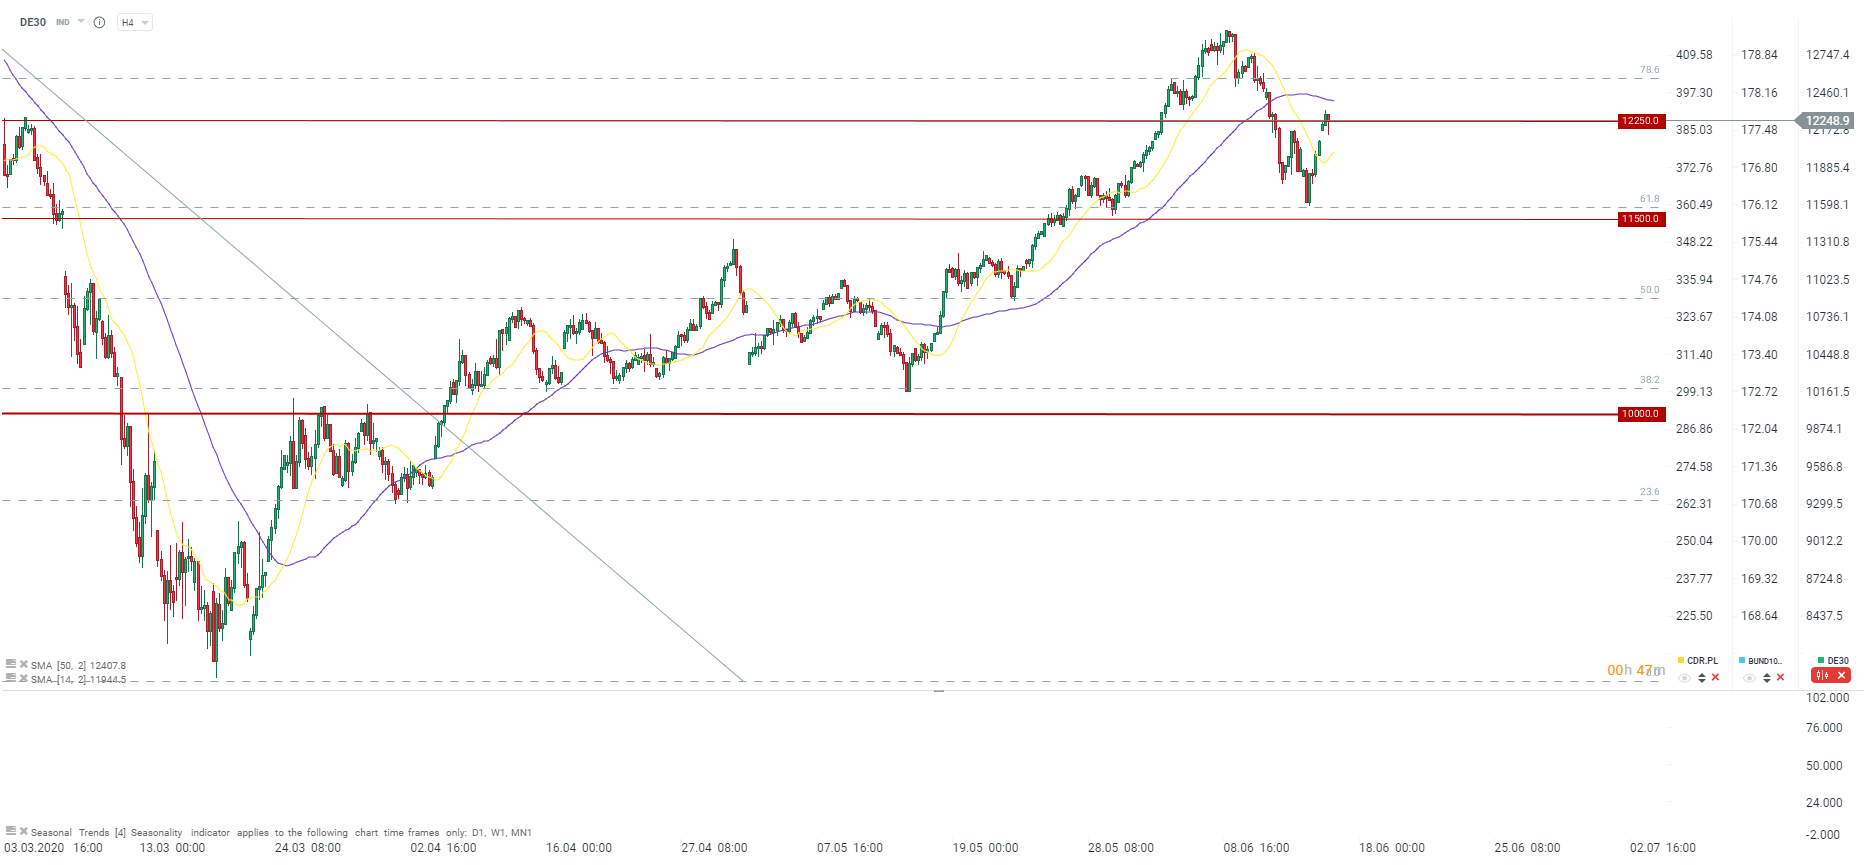Select the 12250.0 horizontal price level label

coord(1640,121)
